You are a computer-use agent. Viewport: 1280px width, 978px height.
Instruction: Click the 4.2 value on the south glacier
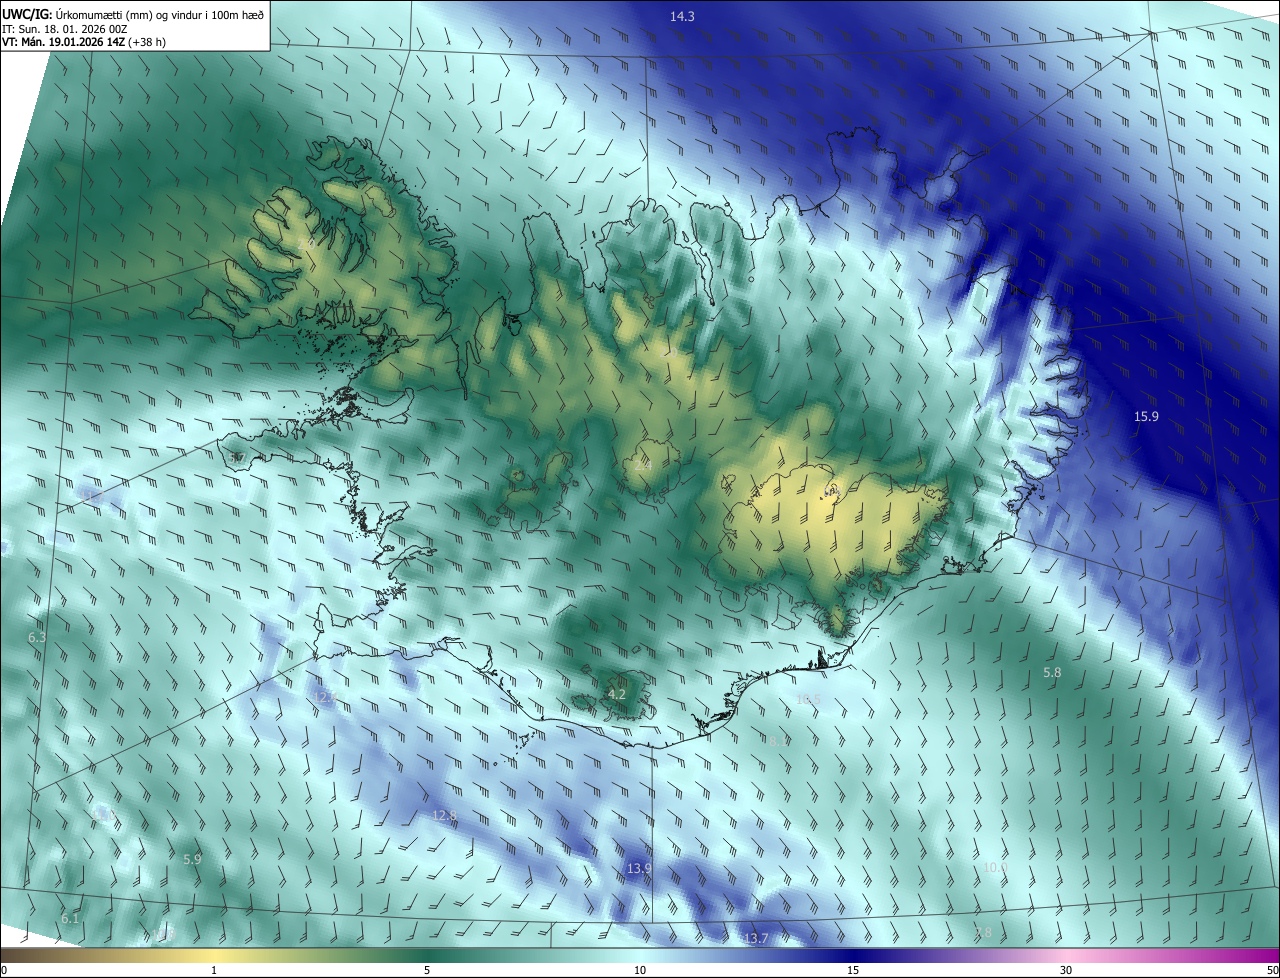(617, 694)
